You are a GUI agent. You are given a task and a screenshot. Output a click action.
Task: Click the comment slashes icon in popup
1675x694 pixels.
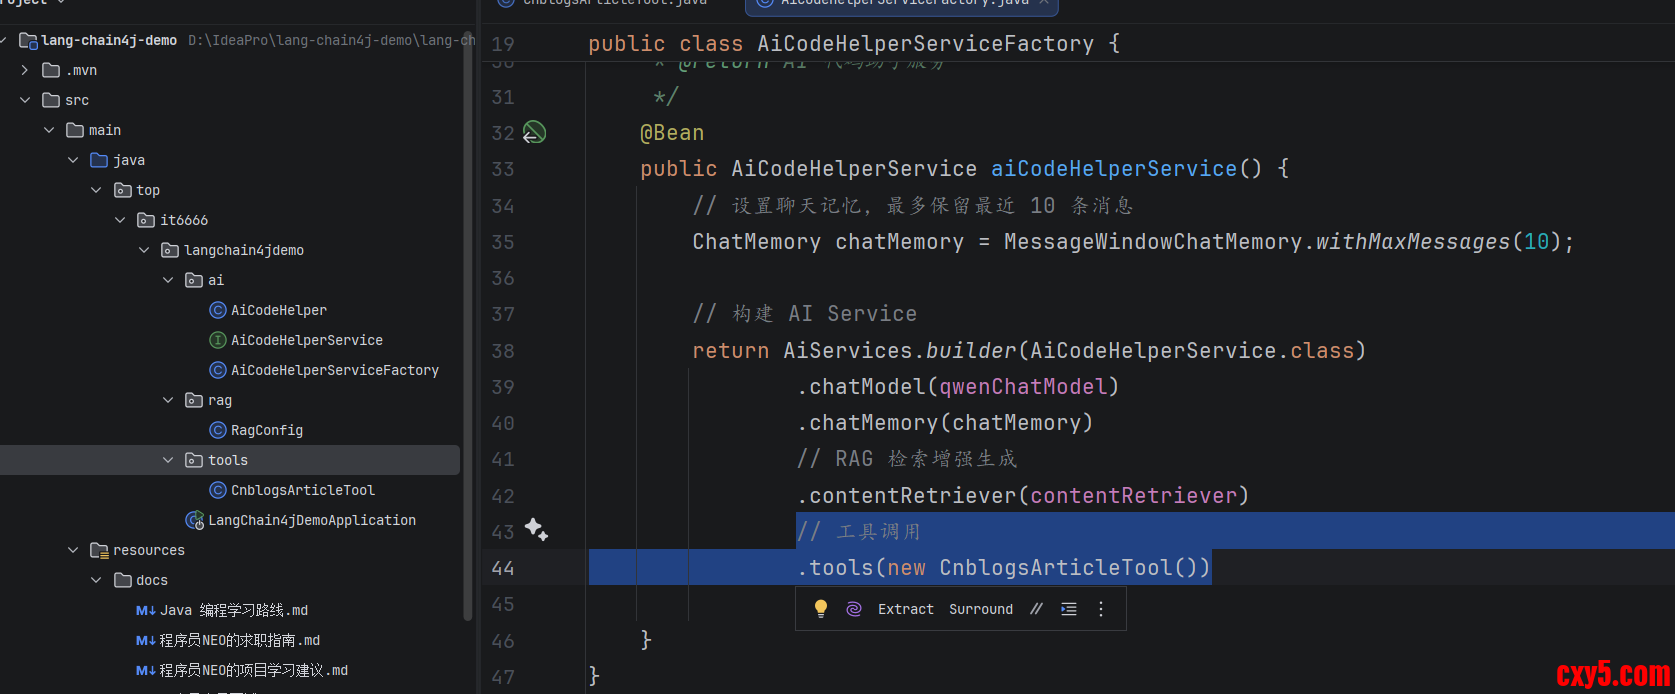click(x=1036, y=609)
